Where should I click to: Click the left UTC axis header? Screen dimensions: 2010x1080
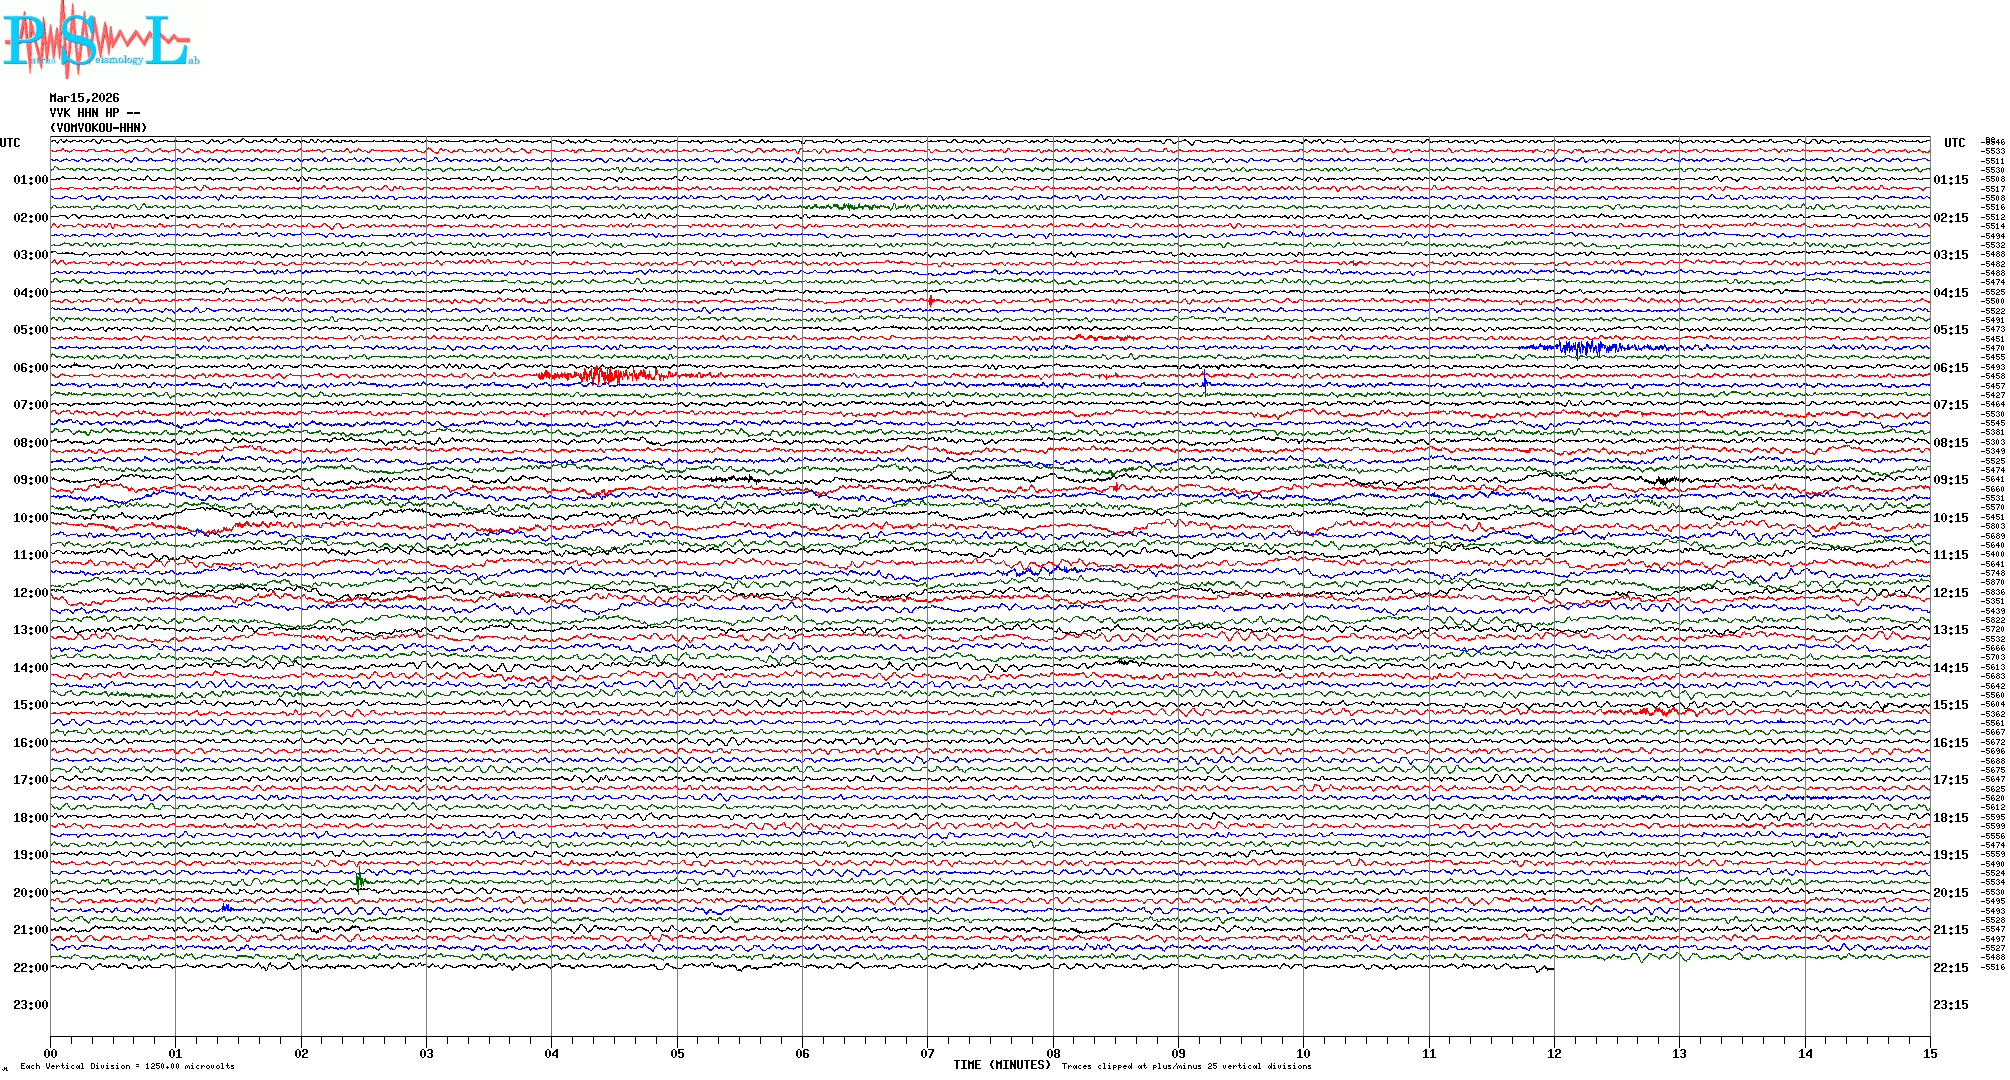(x=10, y=143)
